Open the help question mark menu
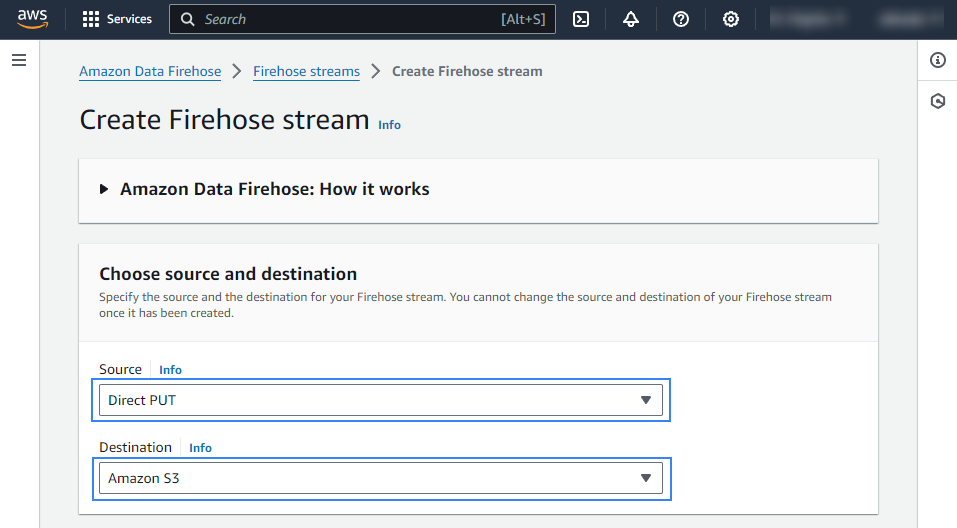This screenshot has height=528, width=957. tap(681, 19)
